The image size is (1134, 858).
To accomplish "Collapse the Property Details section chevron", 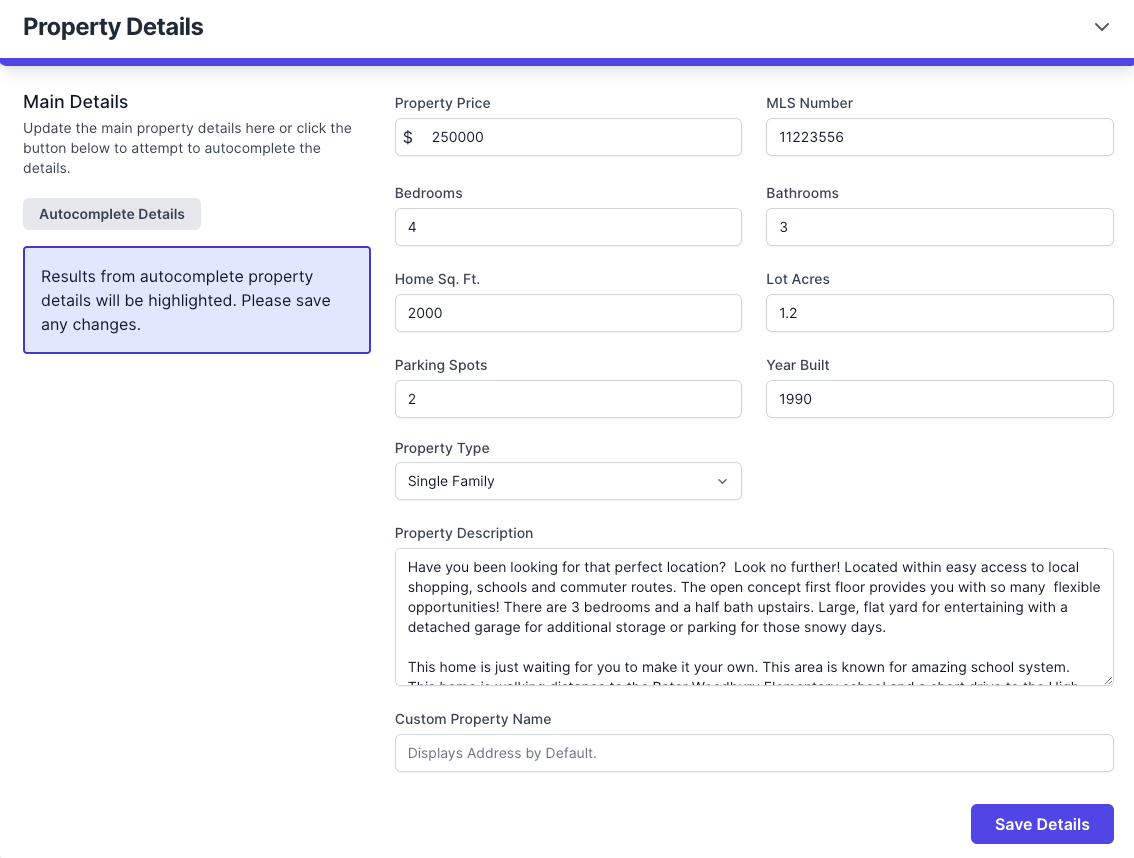I will 1101,27.
